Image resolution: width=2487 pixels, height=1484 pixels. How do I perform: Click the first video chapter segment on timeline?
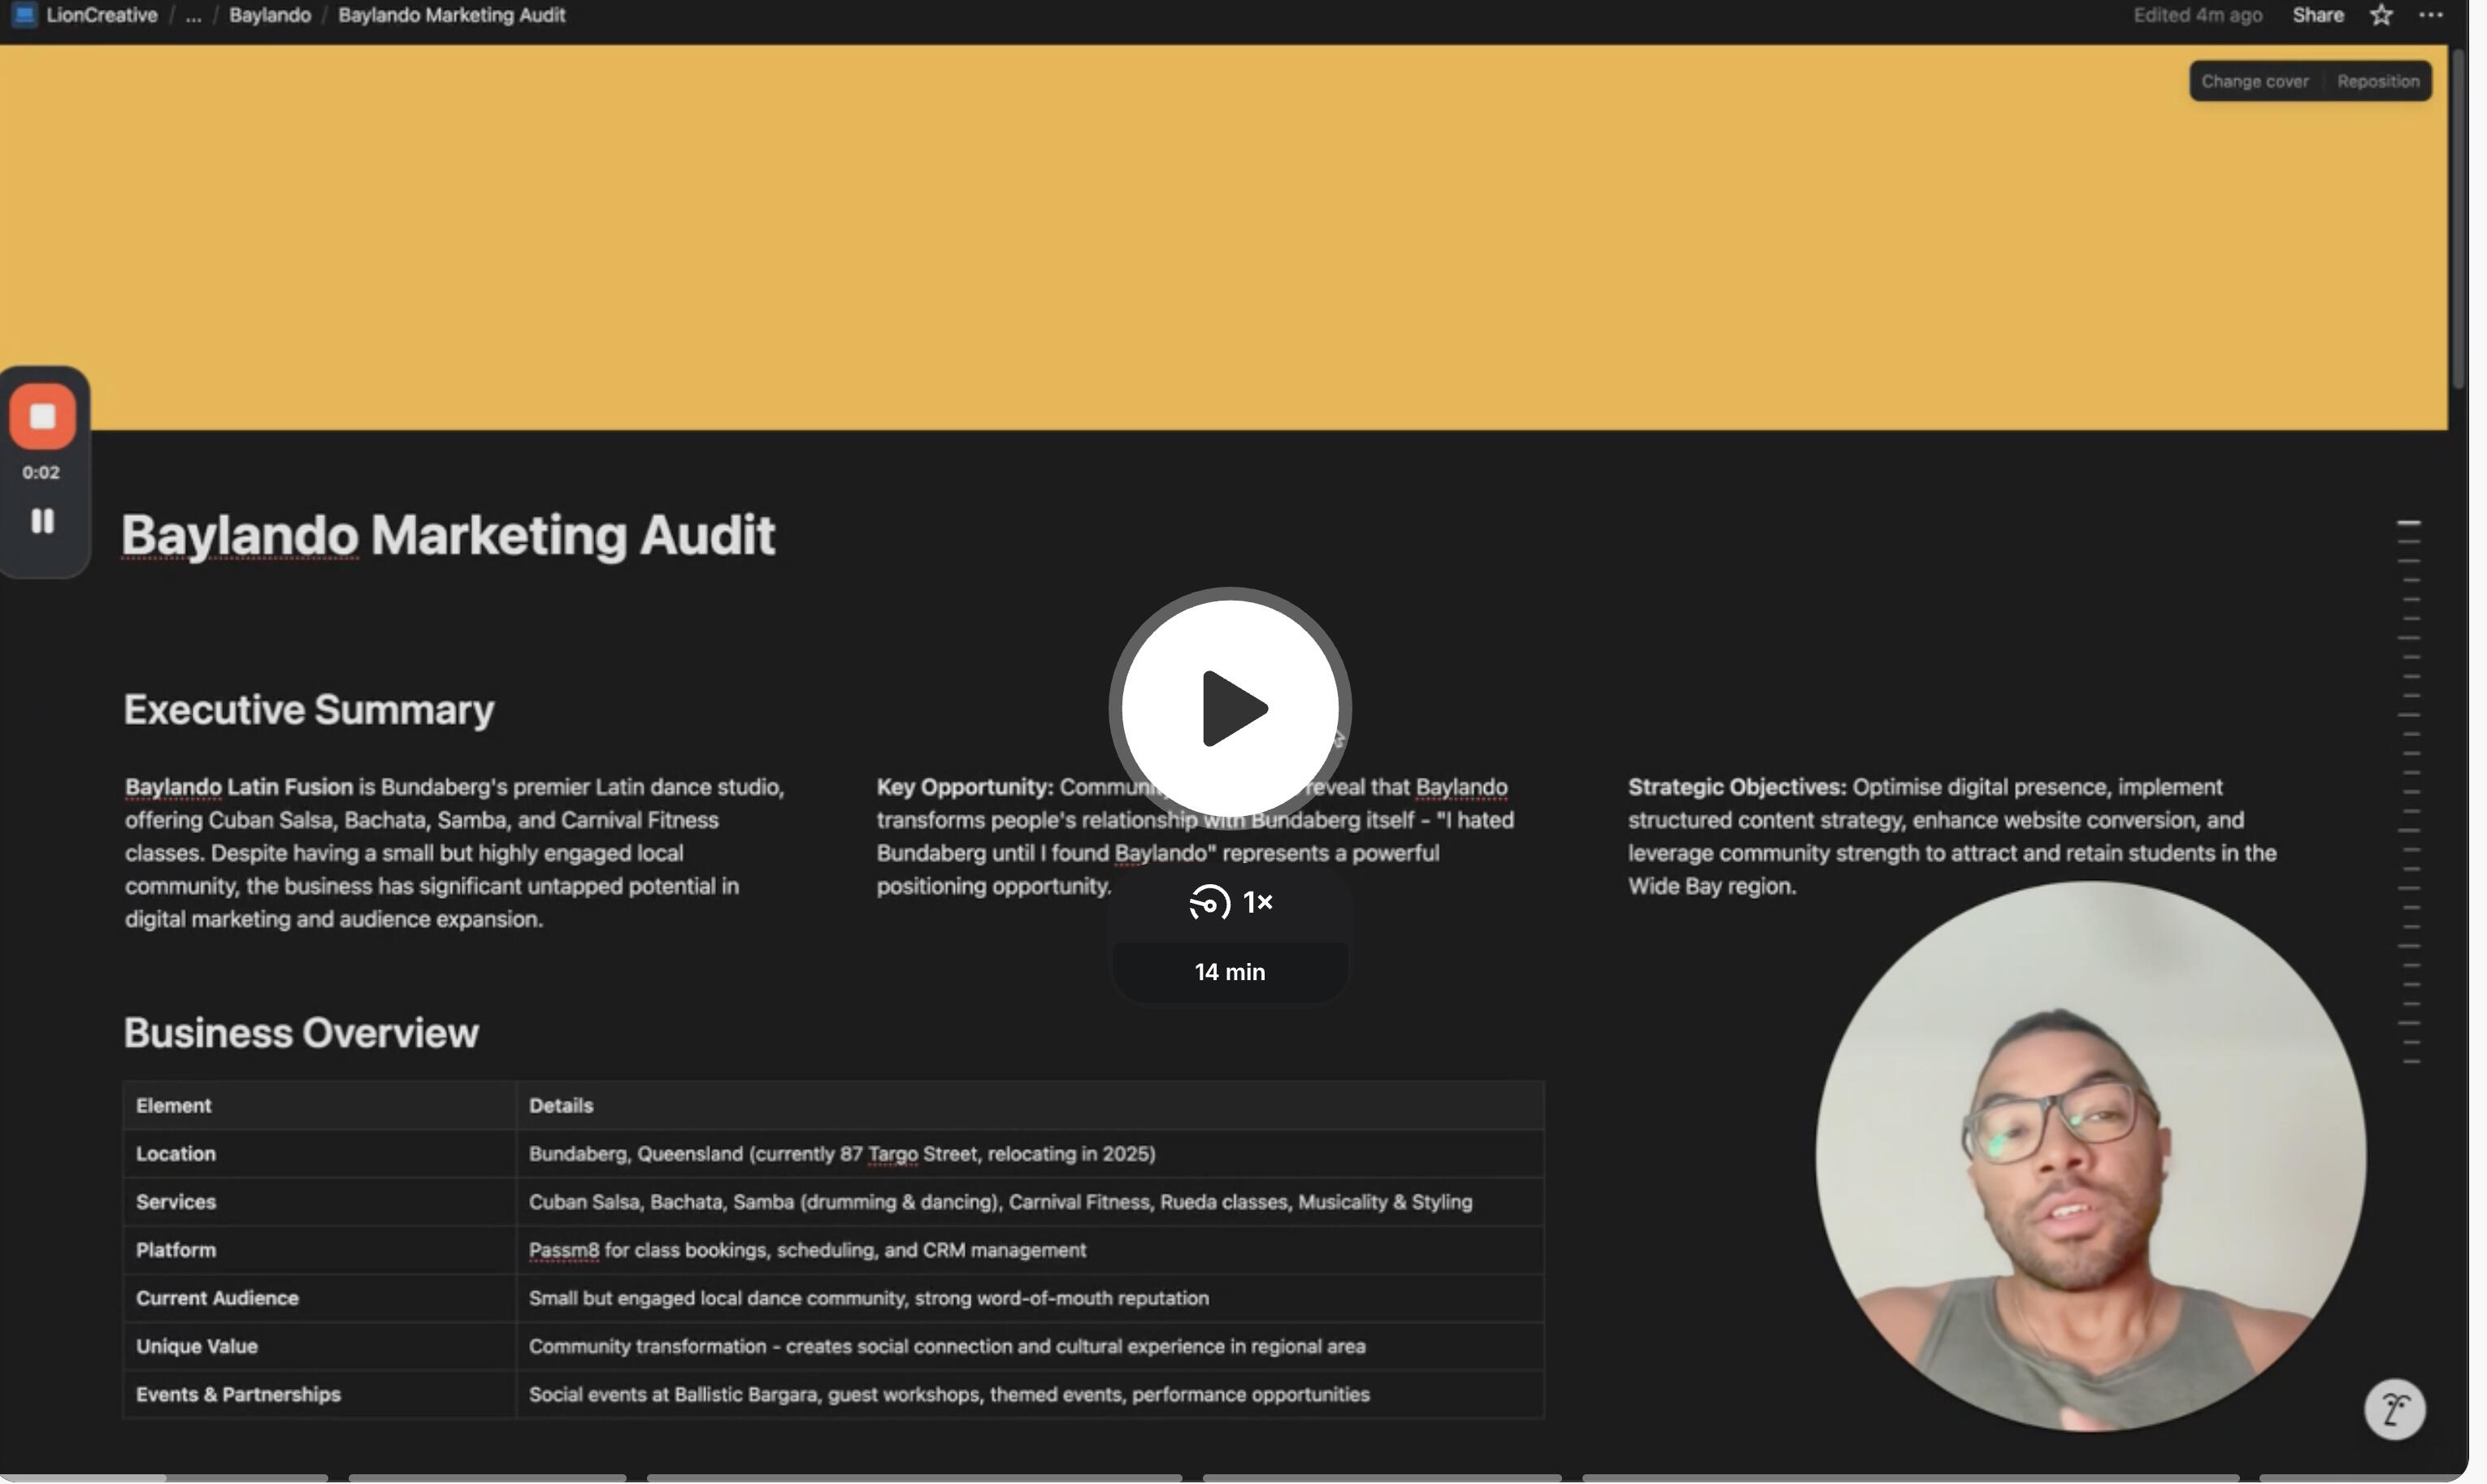pyautogui.click(x=165, y=1477)
